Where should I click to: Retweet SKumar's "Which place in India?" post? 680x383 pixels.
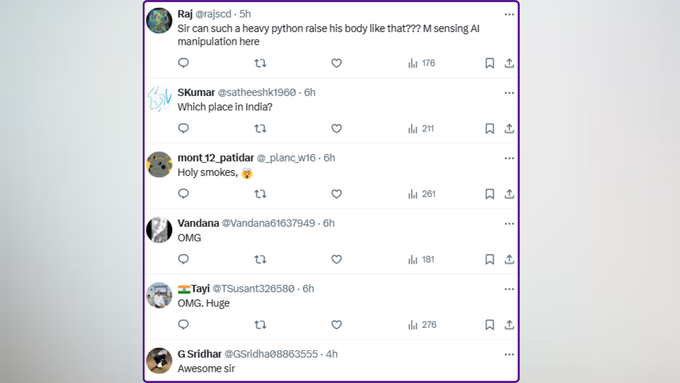[260, 128]
